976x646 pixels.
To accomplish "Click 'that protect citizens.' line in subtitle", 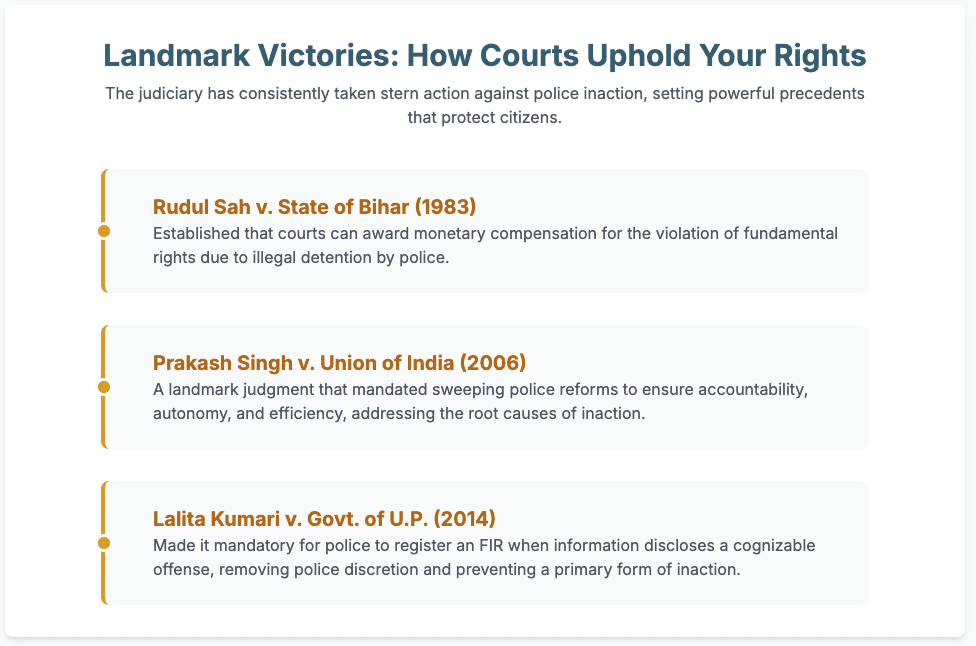I will (x=487, y=117).
